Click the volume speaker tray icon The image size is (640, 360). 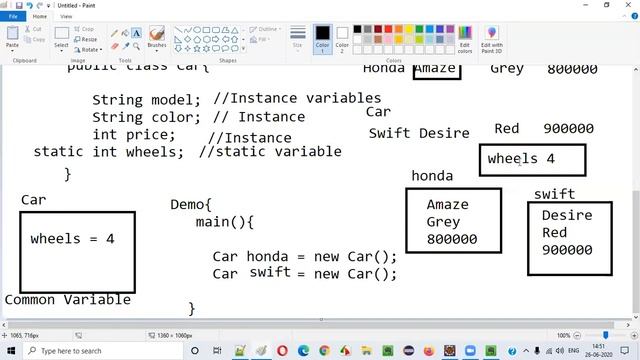click(560, 351)
